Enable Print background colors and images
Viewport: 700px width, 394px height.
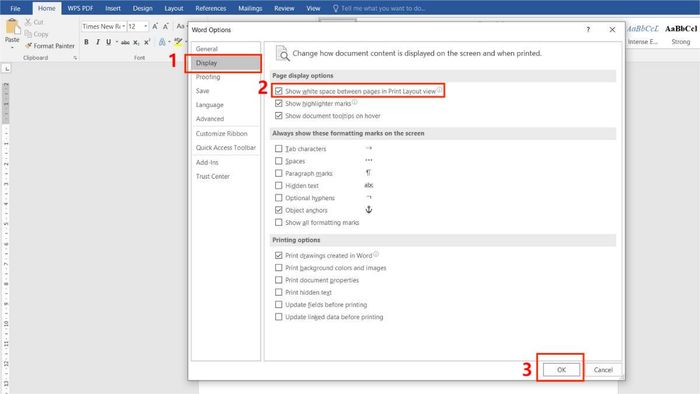click(279, 268)
